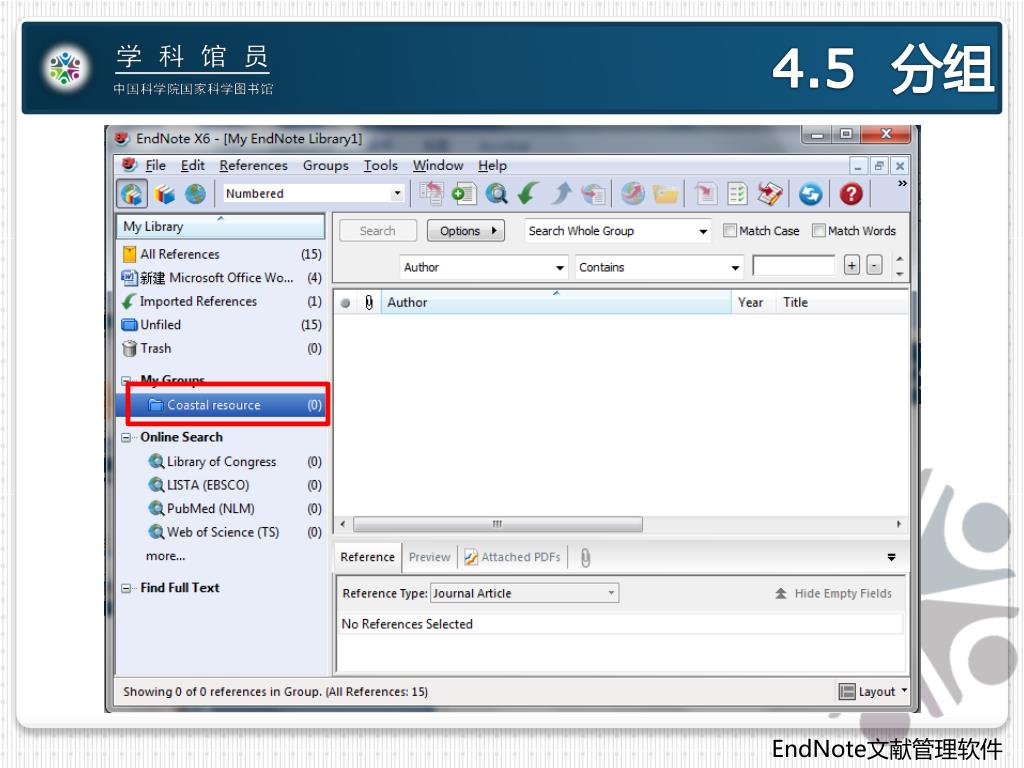1024x768 pixels.
Task: Click the paperclip column header icon
Action: (369, 302)
